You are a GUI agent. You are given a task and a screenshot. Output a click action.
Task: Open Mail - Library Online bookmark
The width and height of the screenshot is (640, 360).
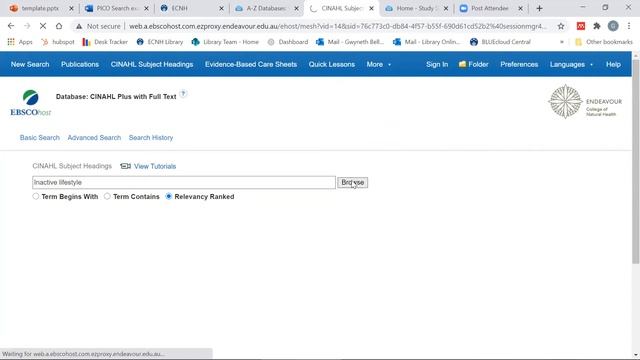[x=427, y=42]
